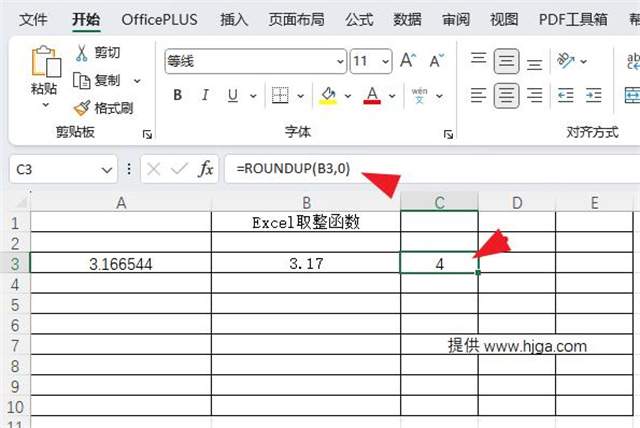
Task: Switch to the 公式 (Formulas) tab
Action: 359,19
